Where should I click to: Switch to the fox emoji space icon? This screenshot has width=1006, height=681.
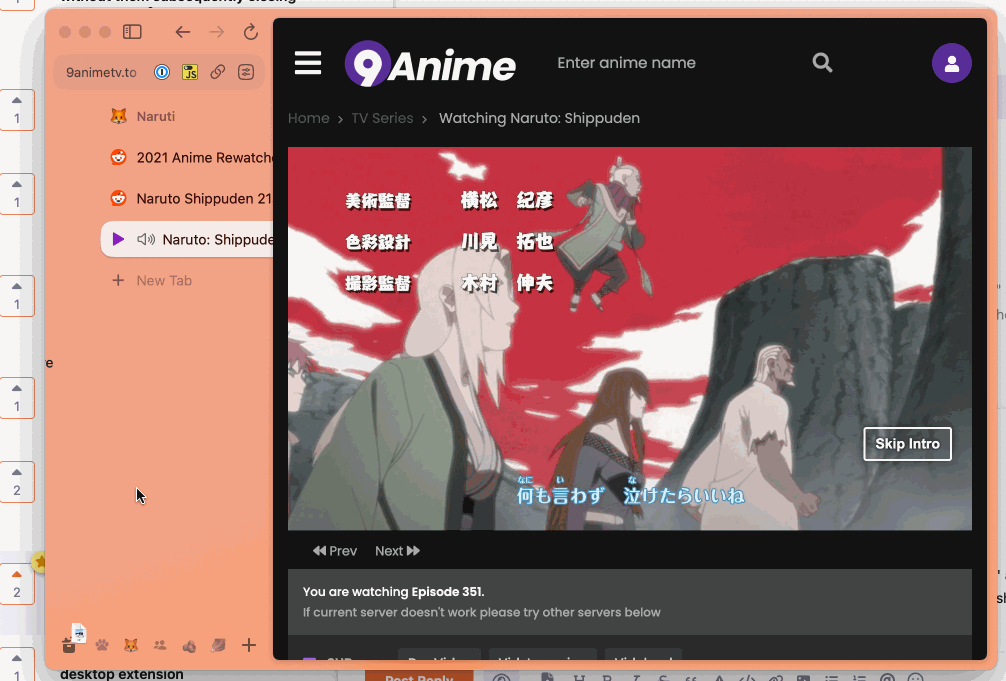[x=130, y=646]
